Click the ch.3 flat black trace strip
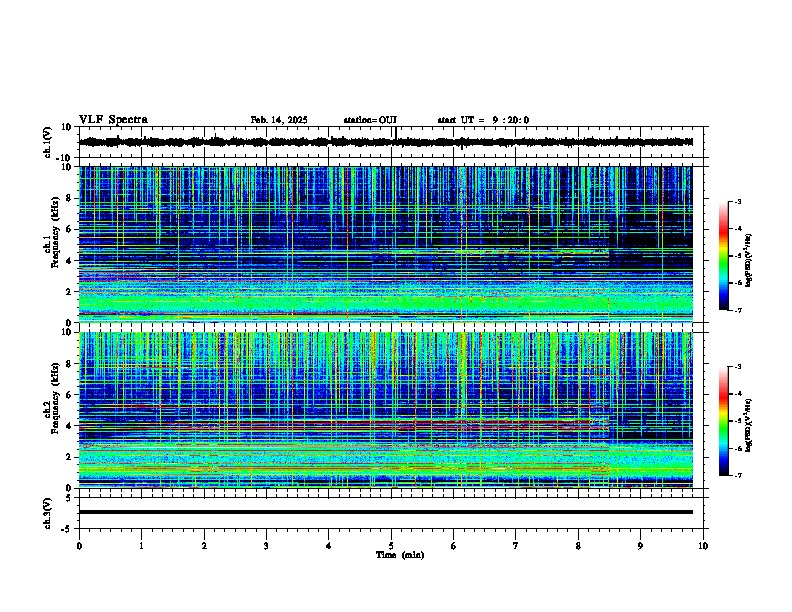 coord(386,512)
